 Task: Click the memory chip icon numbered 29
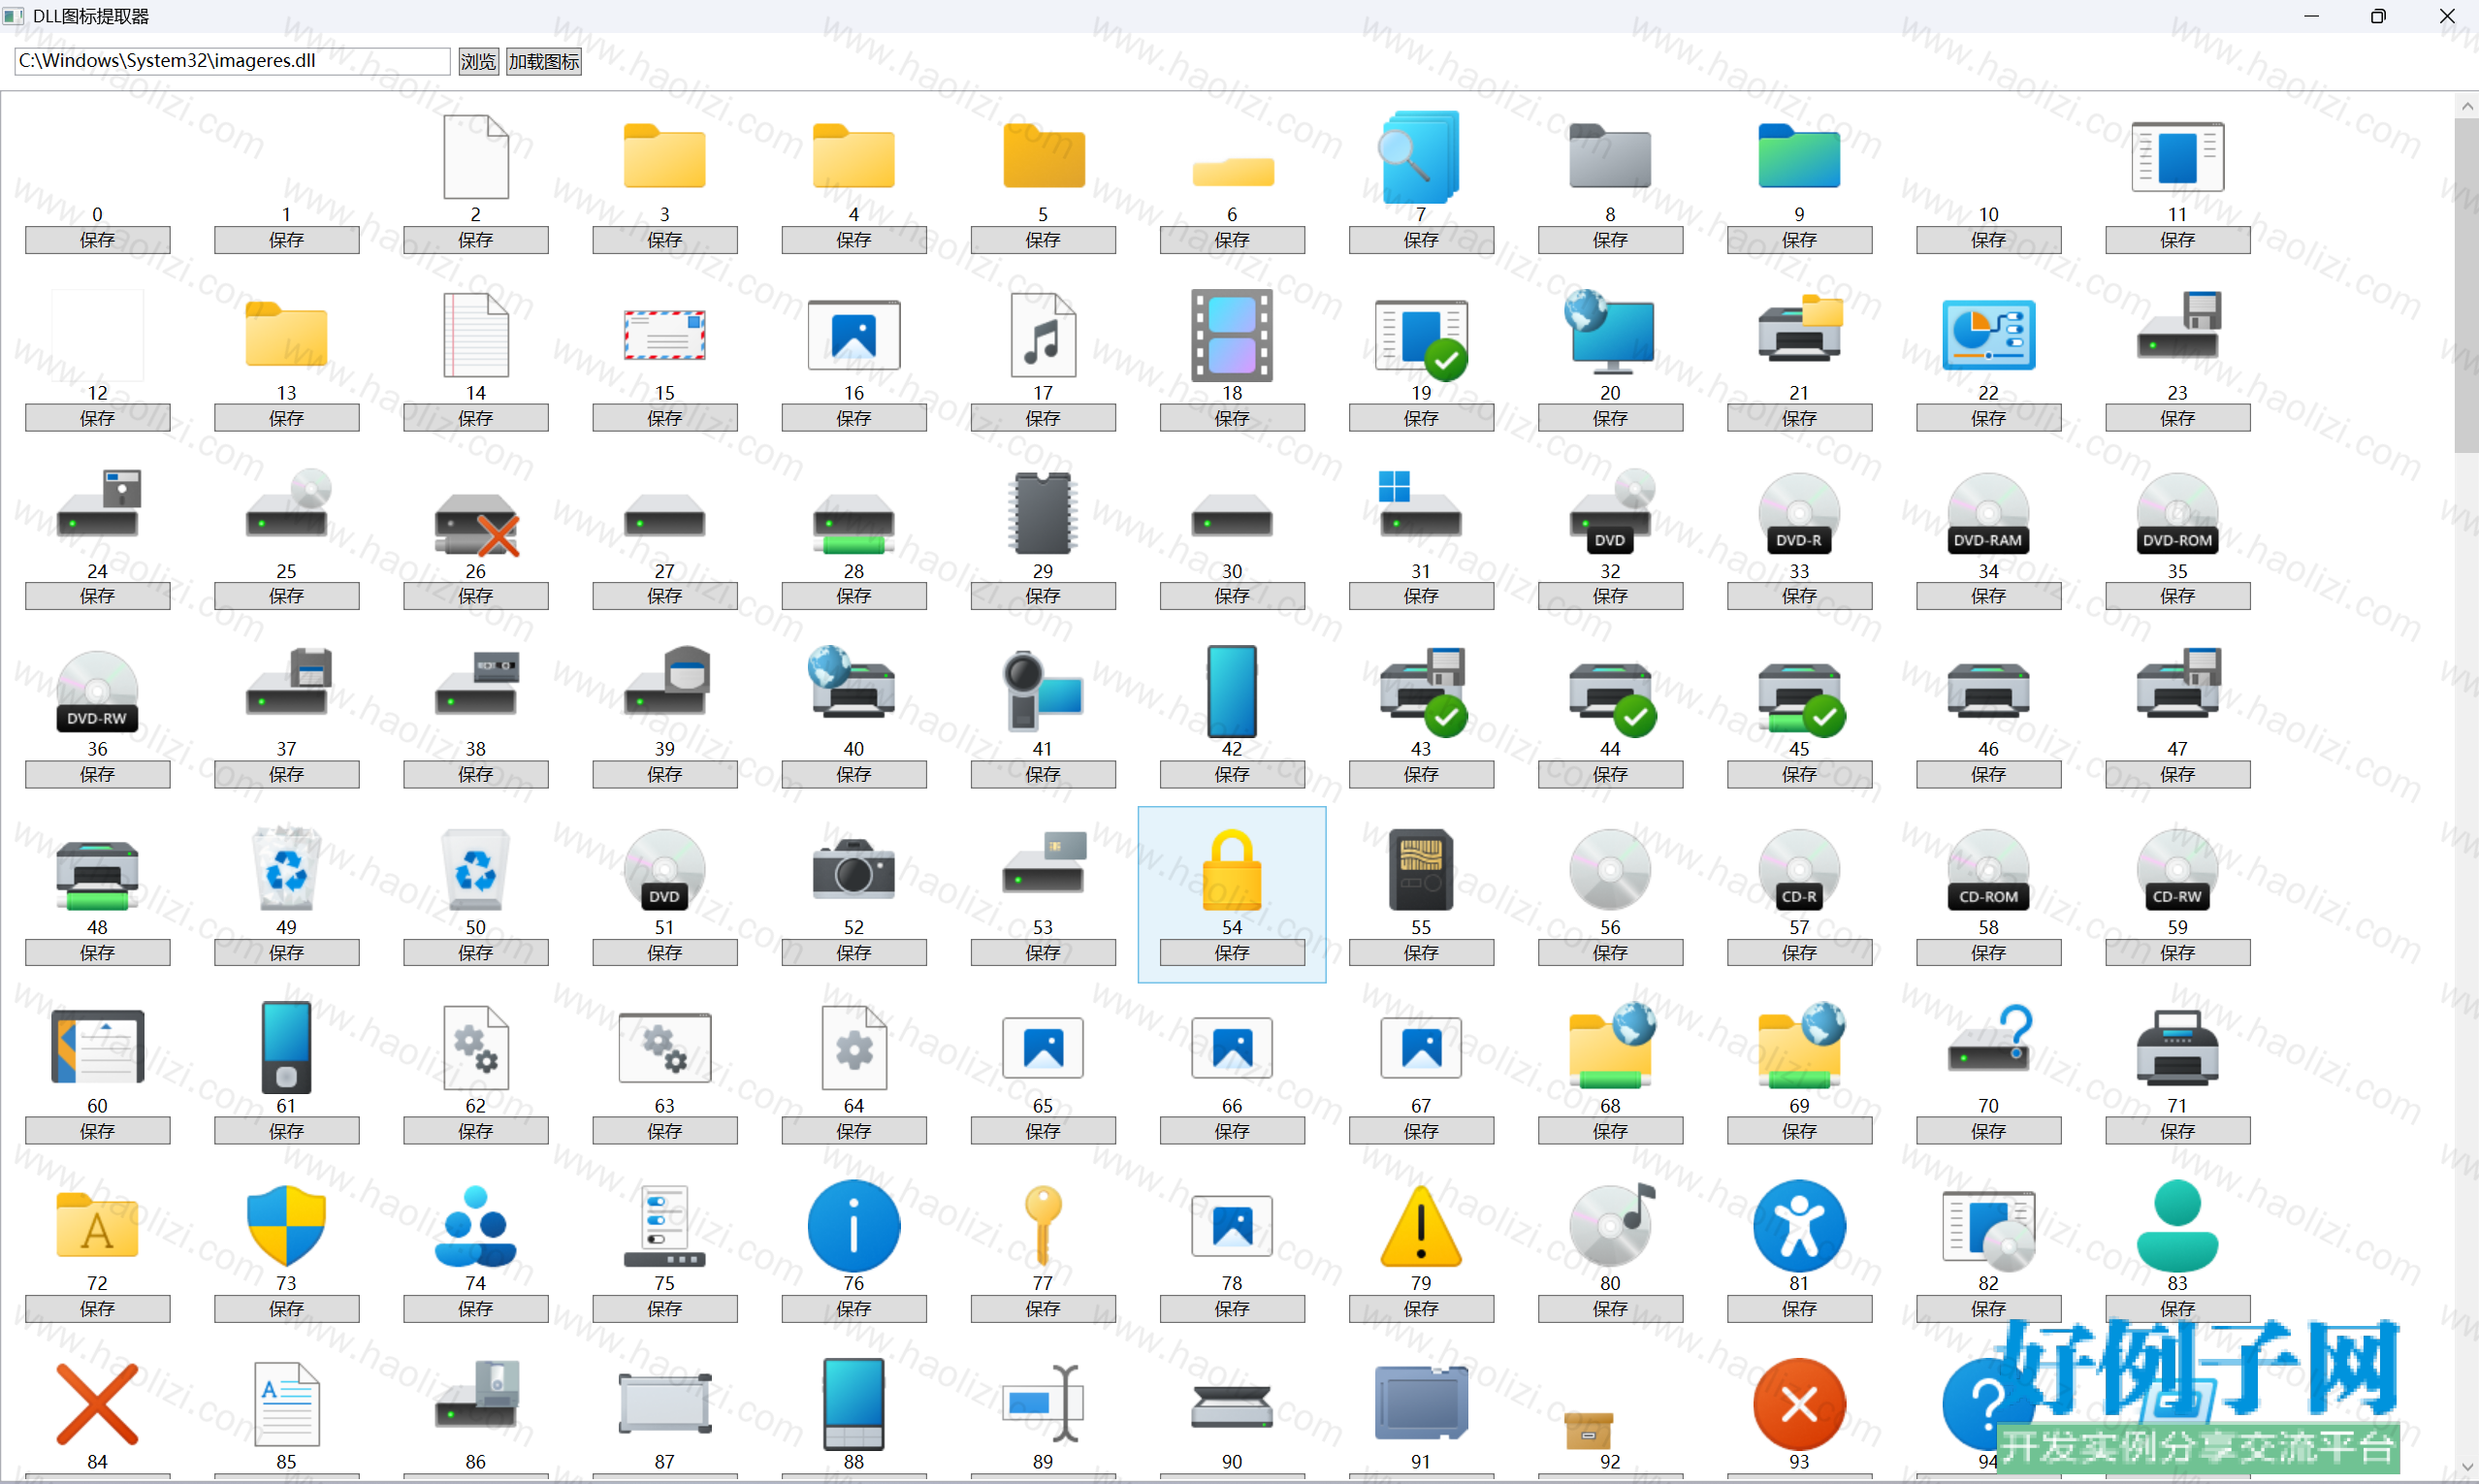[x=1043, y=513]
